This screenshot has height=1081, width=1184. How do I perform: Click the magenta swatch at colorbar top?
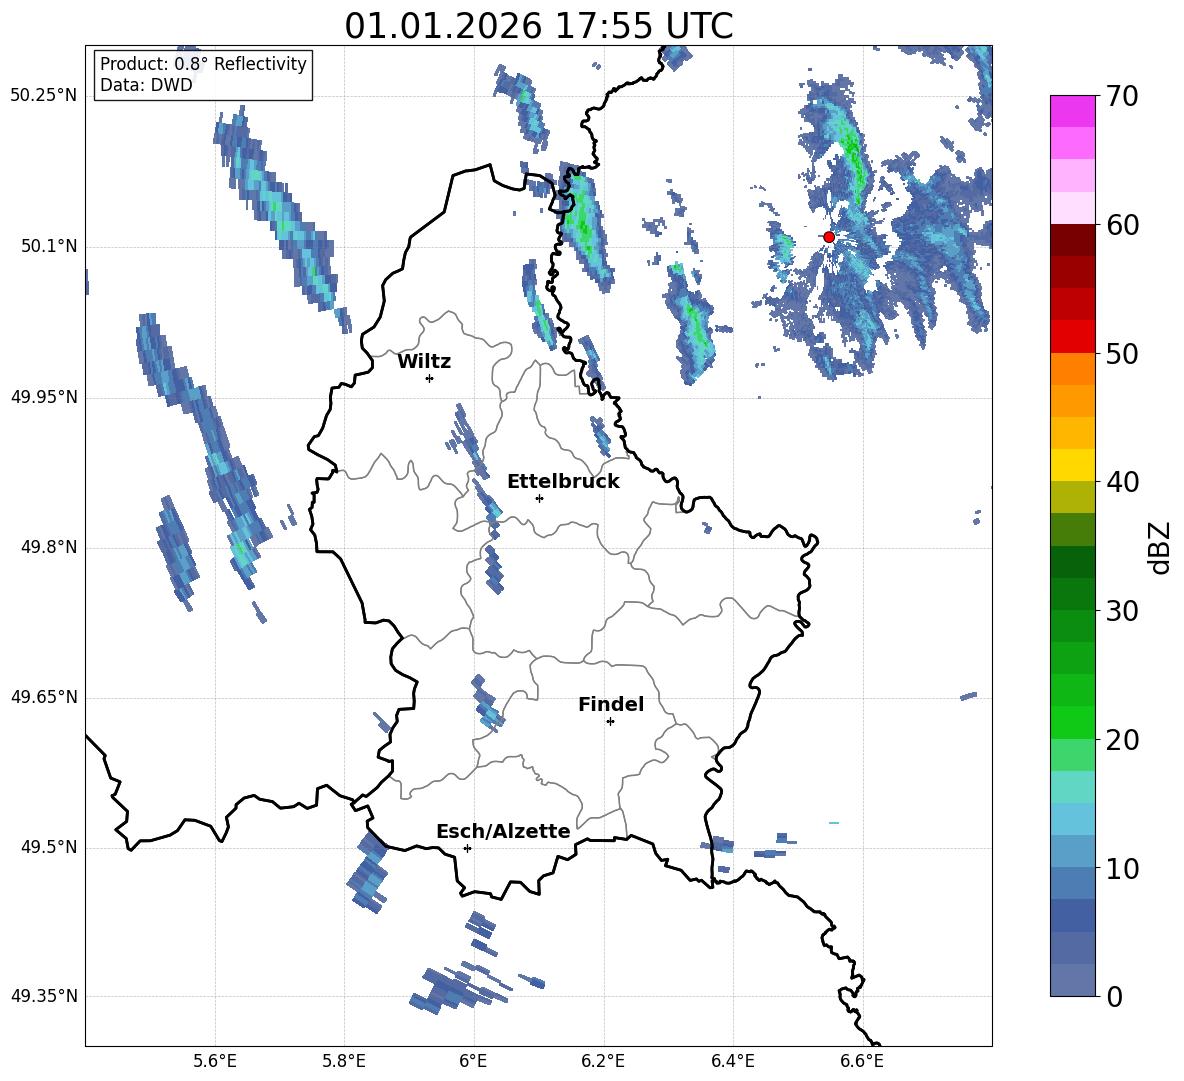1072,111
